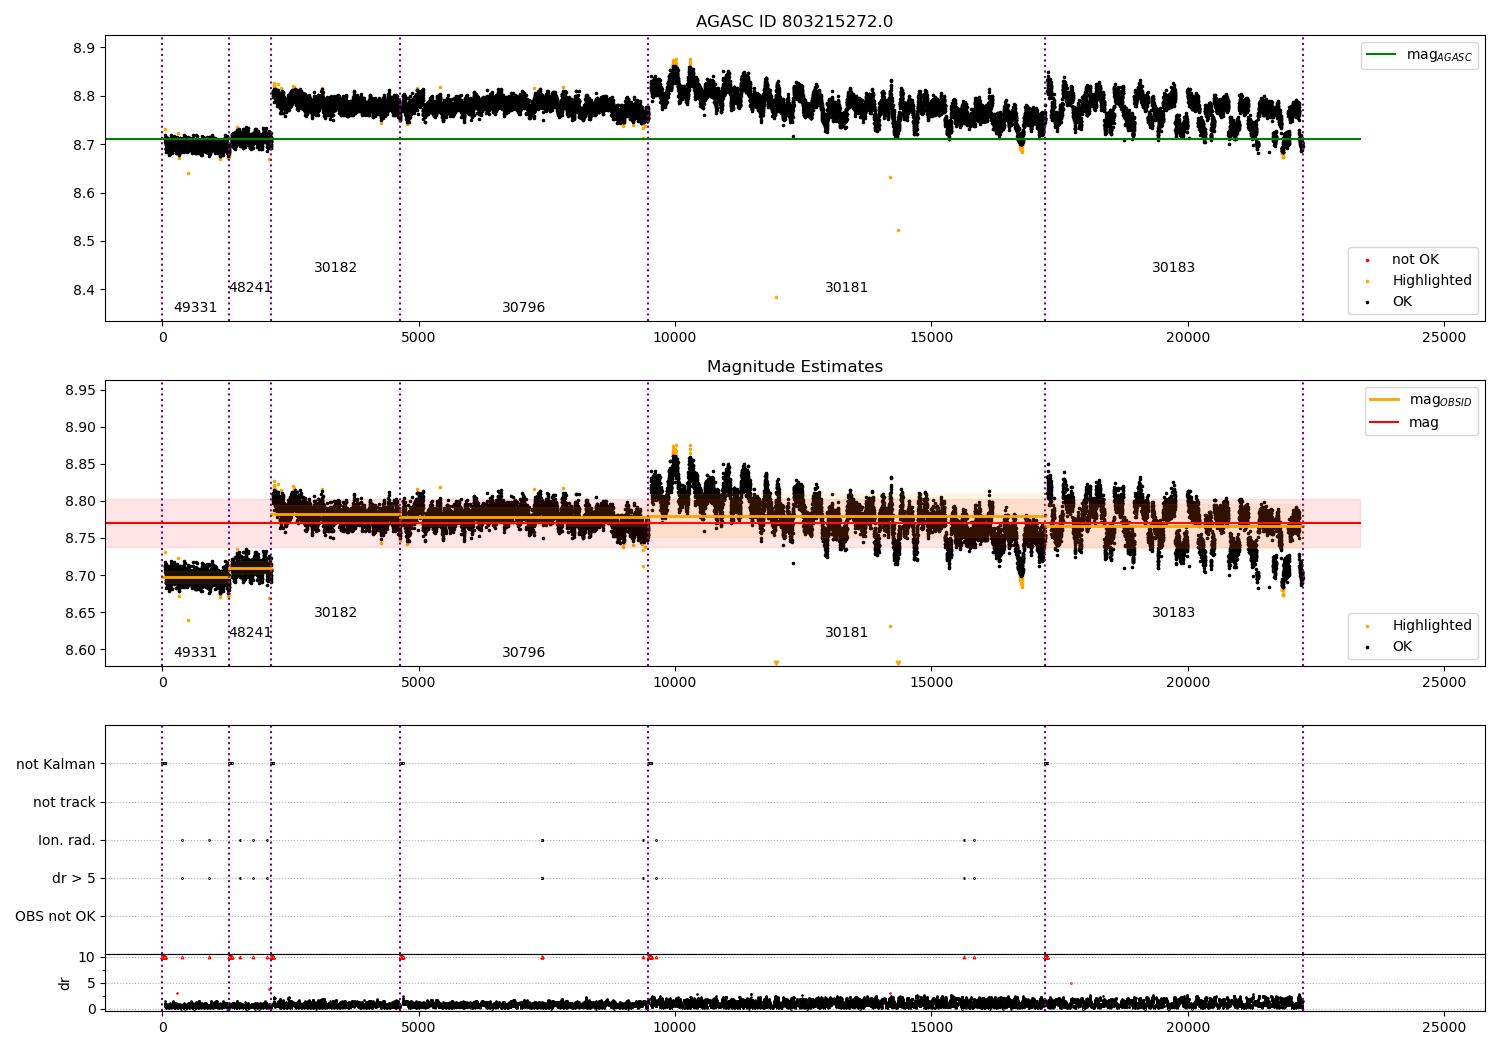Screen dimensions: 1500x1050
Task: Click the 'not Kalman' row label
Action: pos(56,765)
